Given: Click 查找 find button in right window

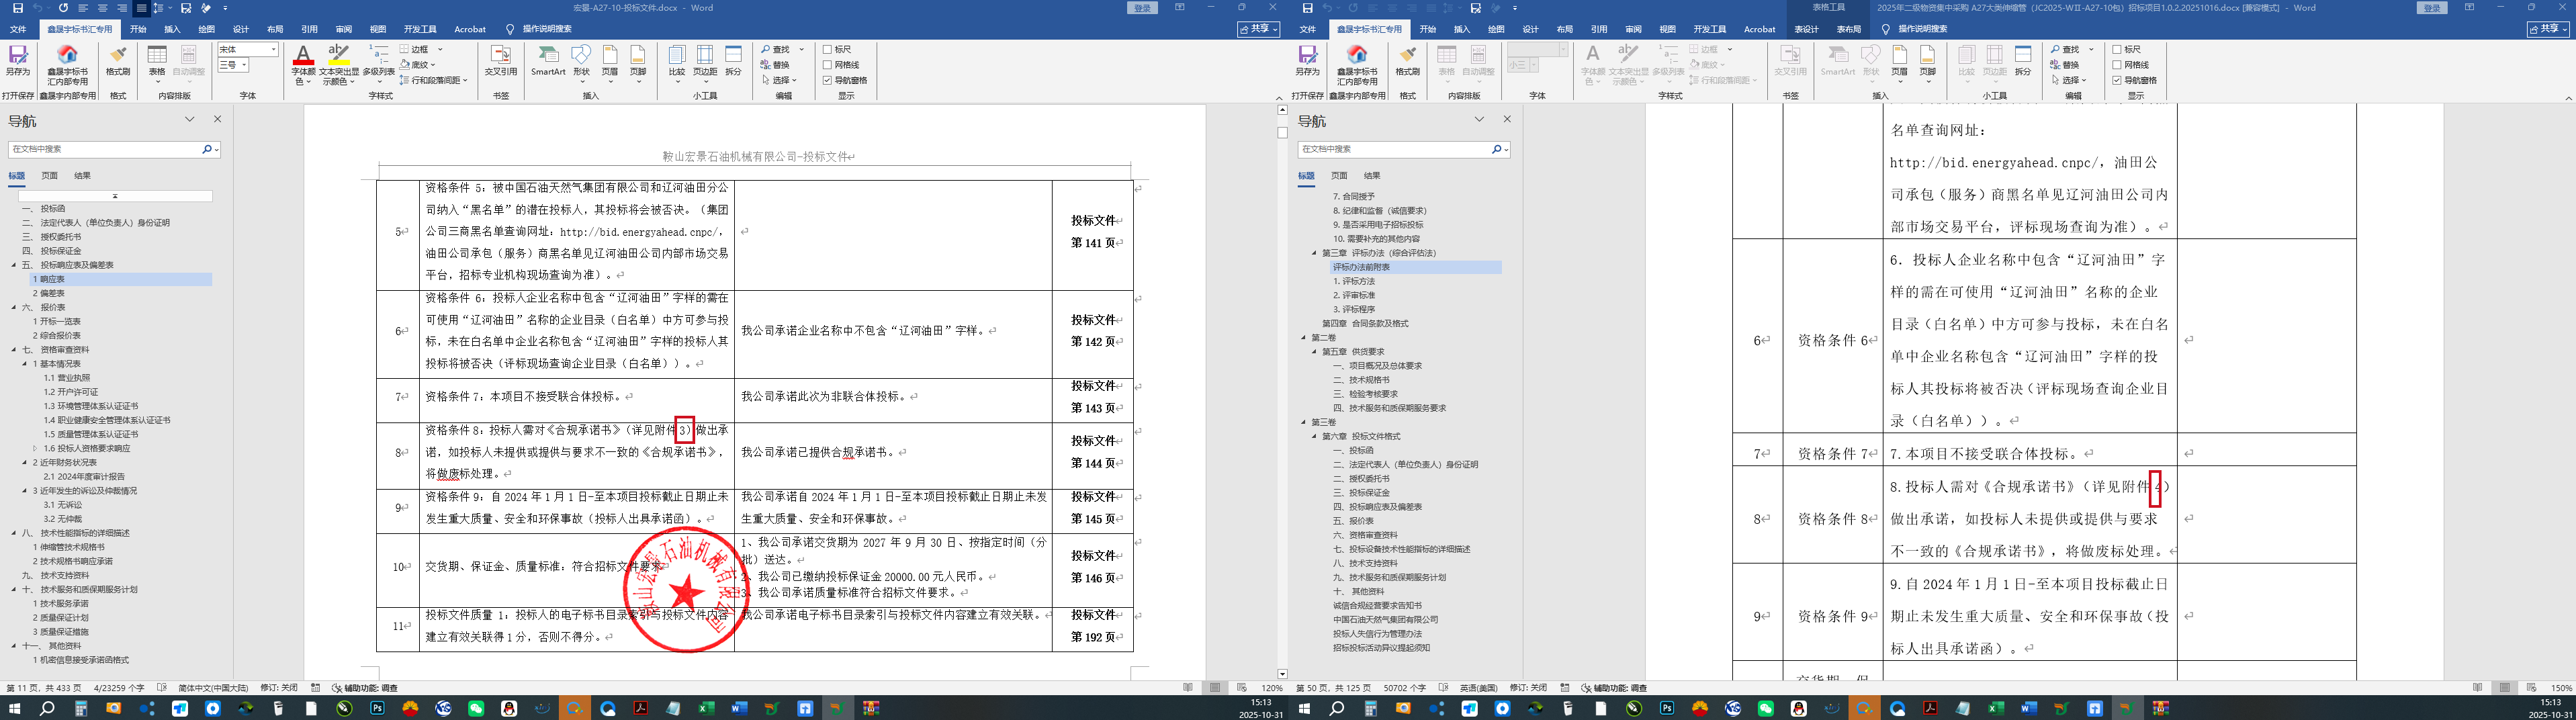Looking at the screenshot, I should pyautogui.click(x=2066, y=49).
